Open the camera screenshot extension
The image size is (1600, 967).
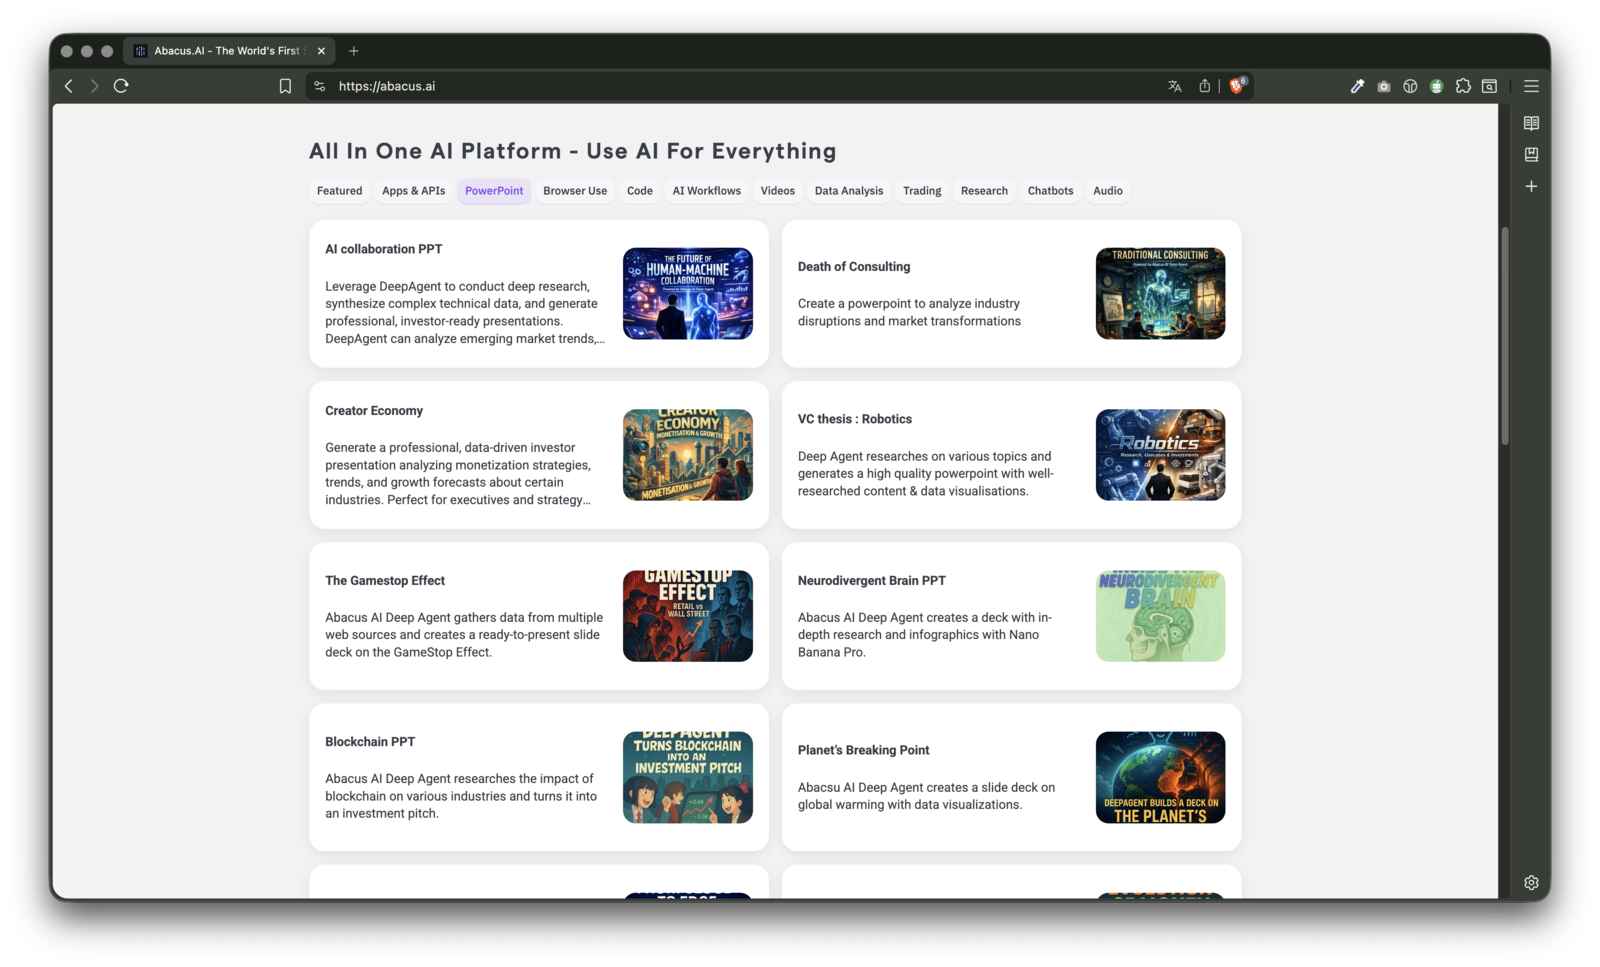point(1383,86)
